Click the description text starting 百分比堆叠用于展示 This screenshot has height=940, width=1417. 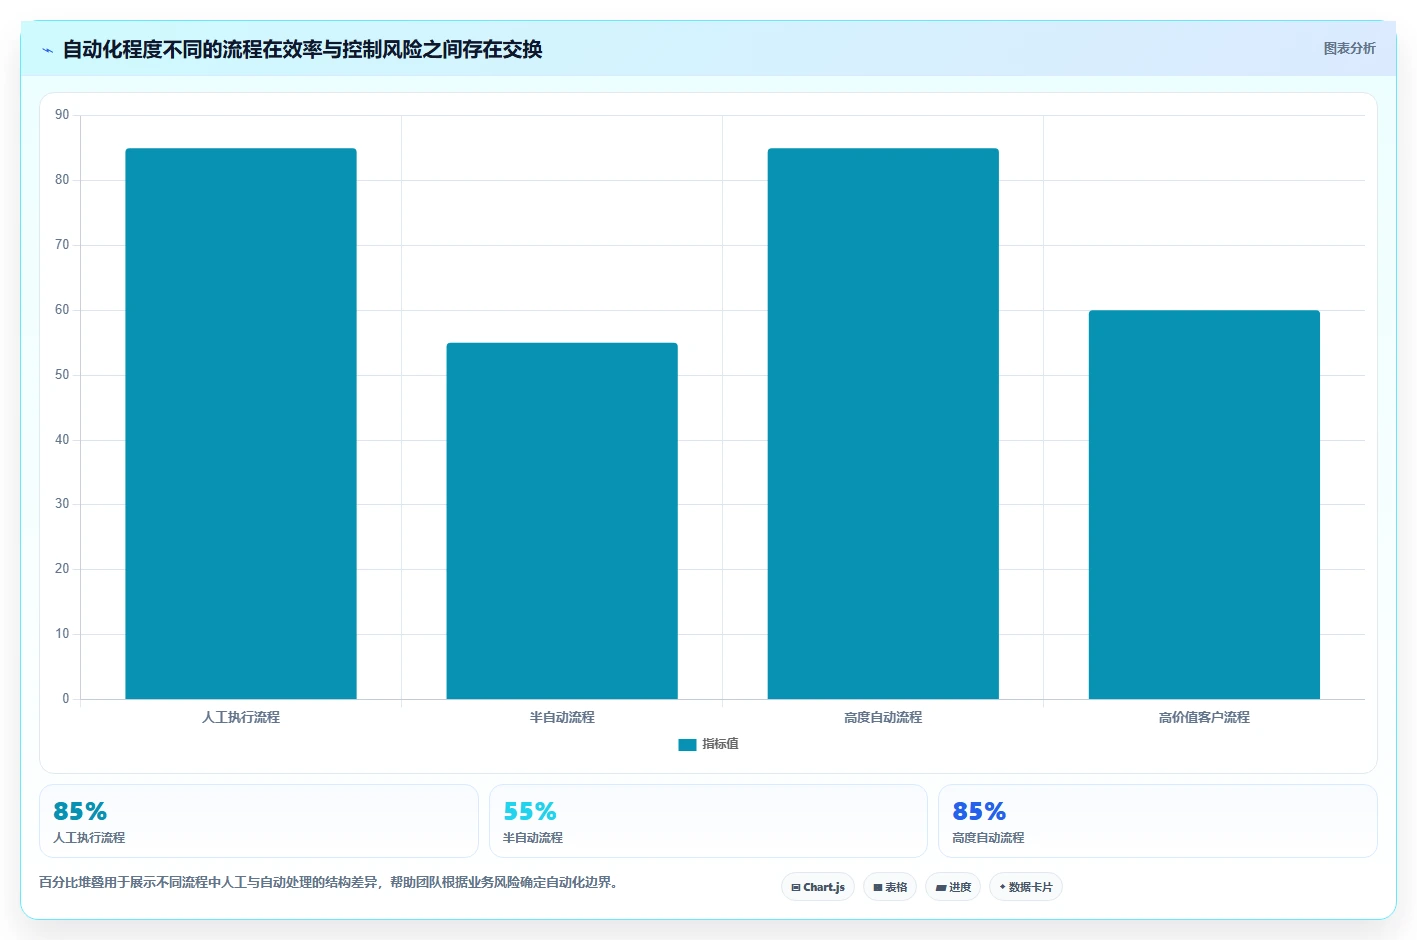(330, 882)
